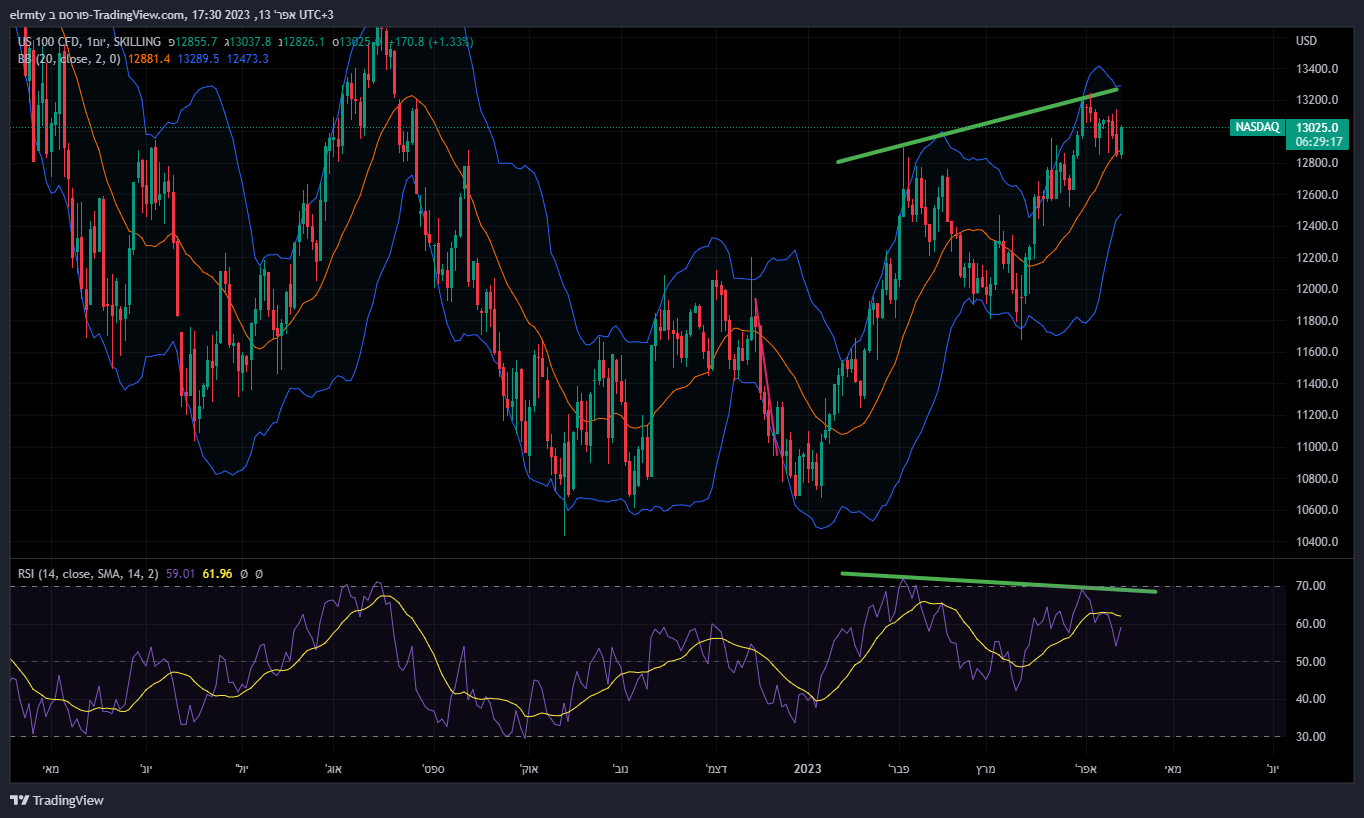Click the yellow RSI moving average value 61.96

pos(217,574)
